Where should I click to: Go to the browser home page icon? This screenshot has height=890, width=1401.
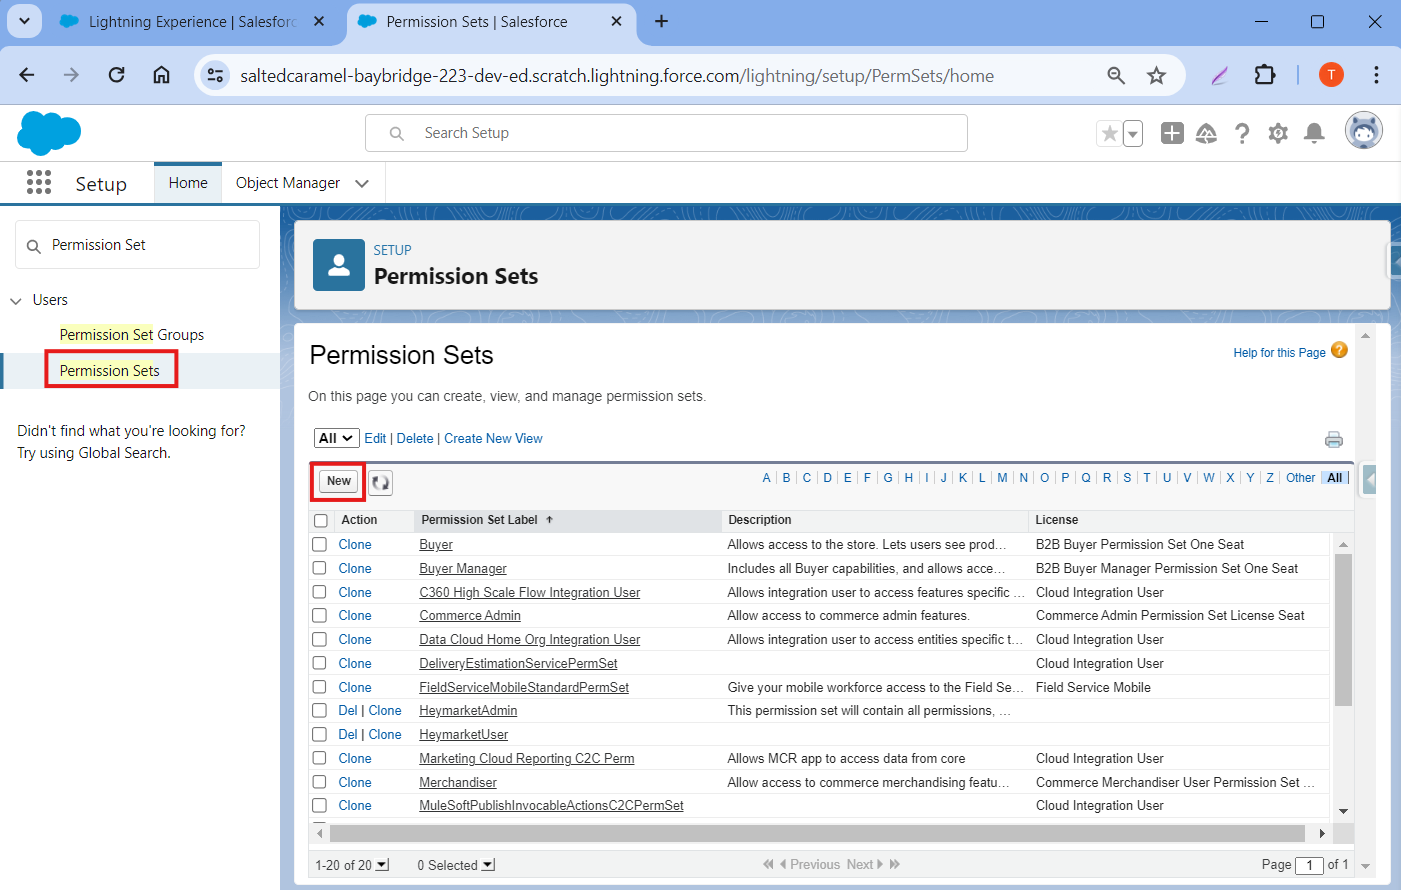[x=161, y=75]
